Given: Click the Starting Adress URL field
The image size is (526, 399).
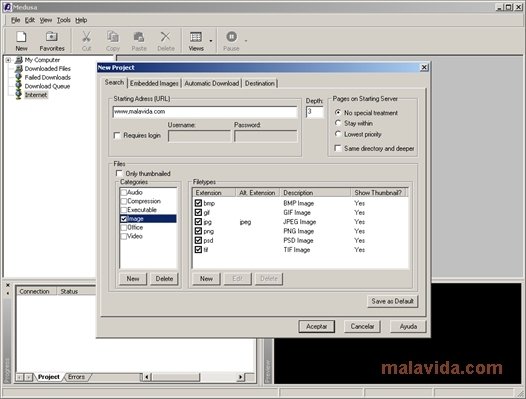Looking at the screenshot, I should pyautogui.click(x=205, y=112).
